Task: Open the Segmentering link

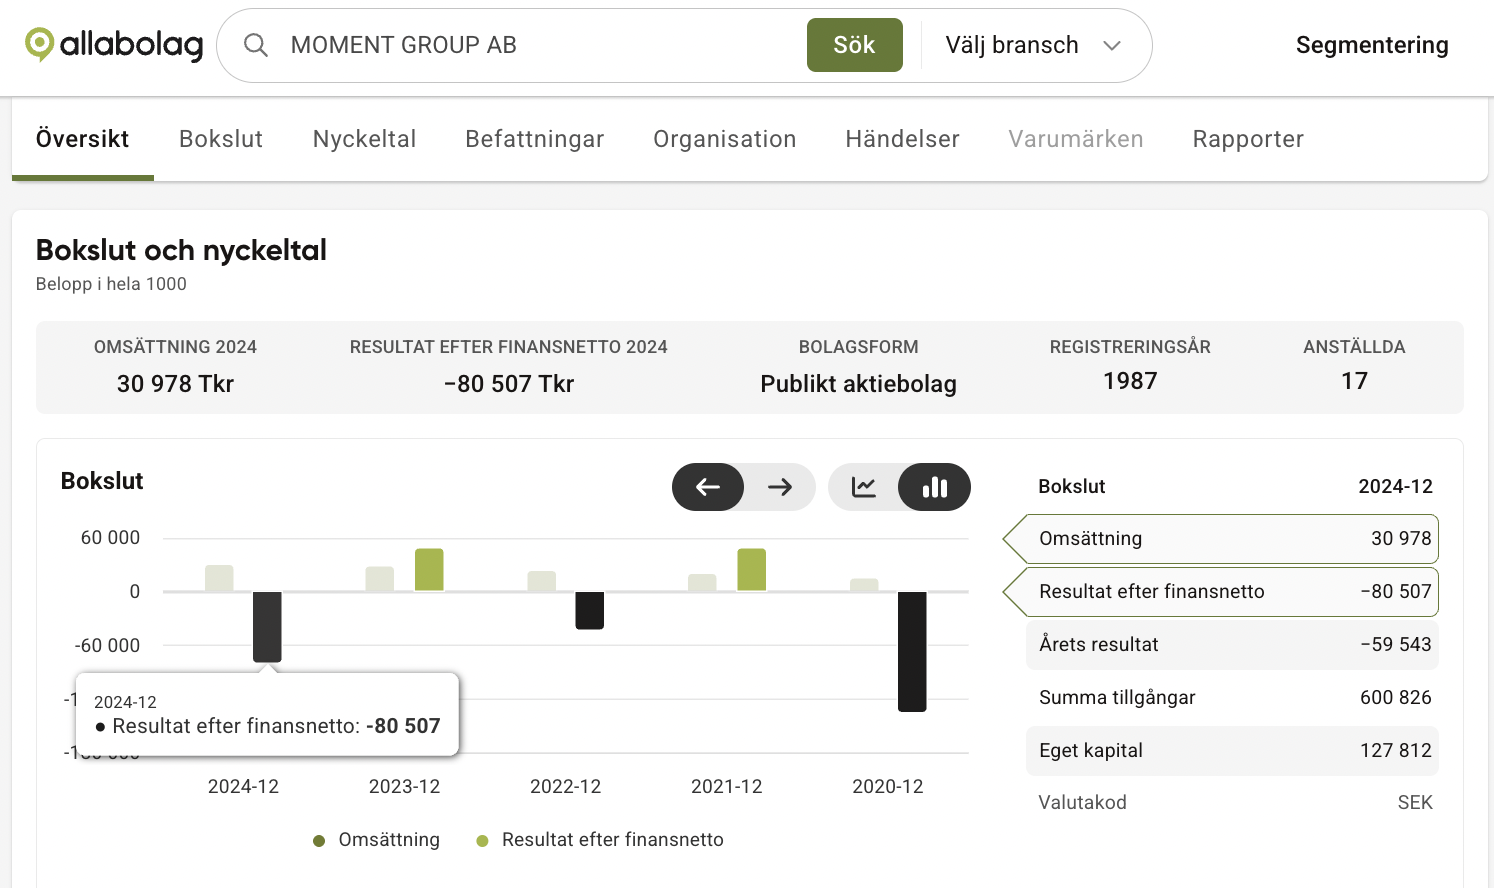Action: 1372,45
